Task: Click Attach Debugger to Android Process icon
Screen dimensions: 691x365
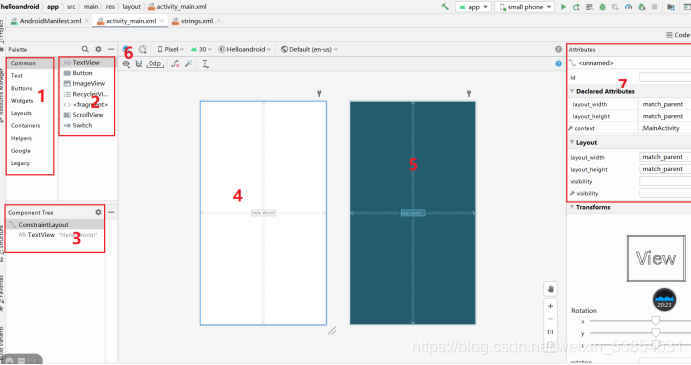Action: tap(642, 7)
